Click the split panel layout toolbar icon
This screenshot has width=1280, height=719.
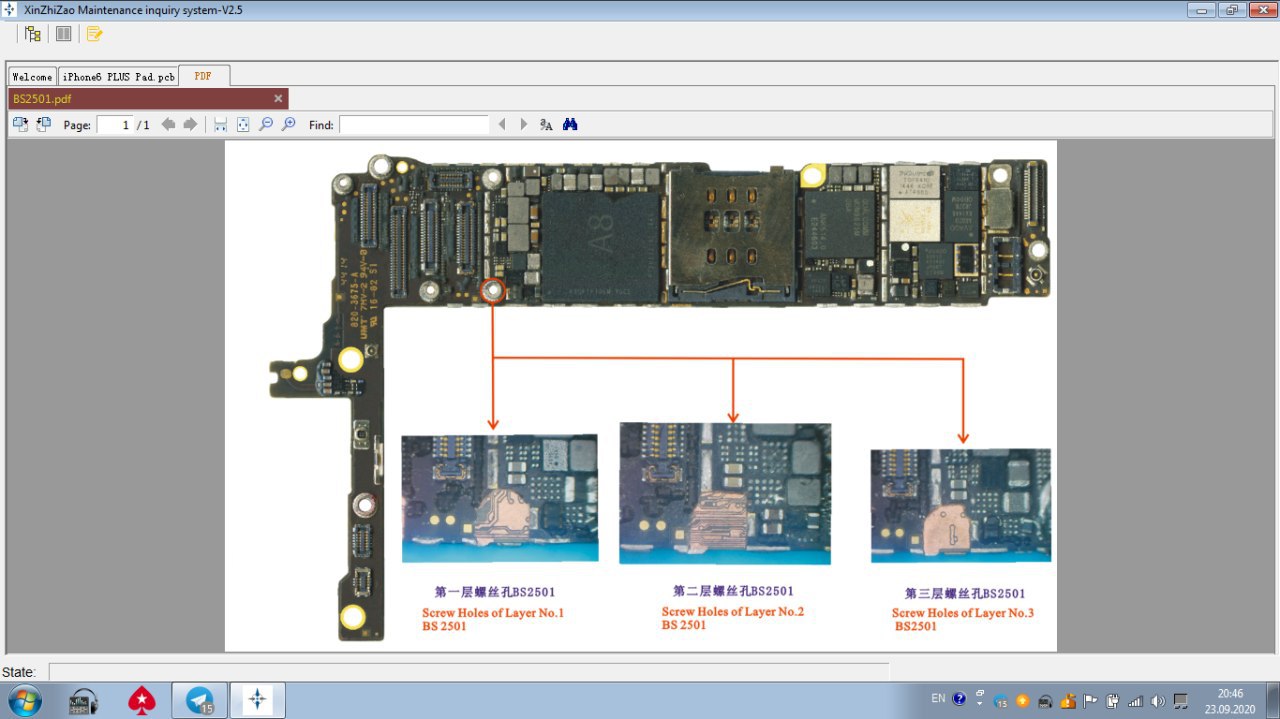pyautogui.click(x=63, y=34)
